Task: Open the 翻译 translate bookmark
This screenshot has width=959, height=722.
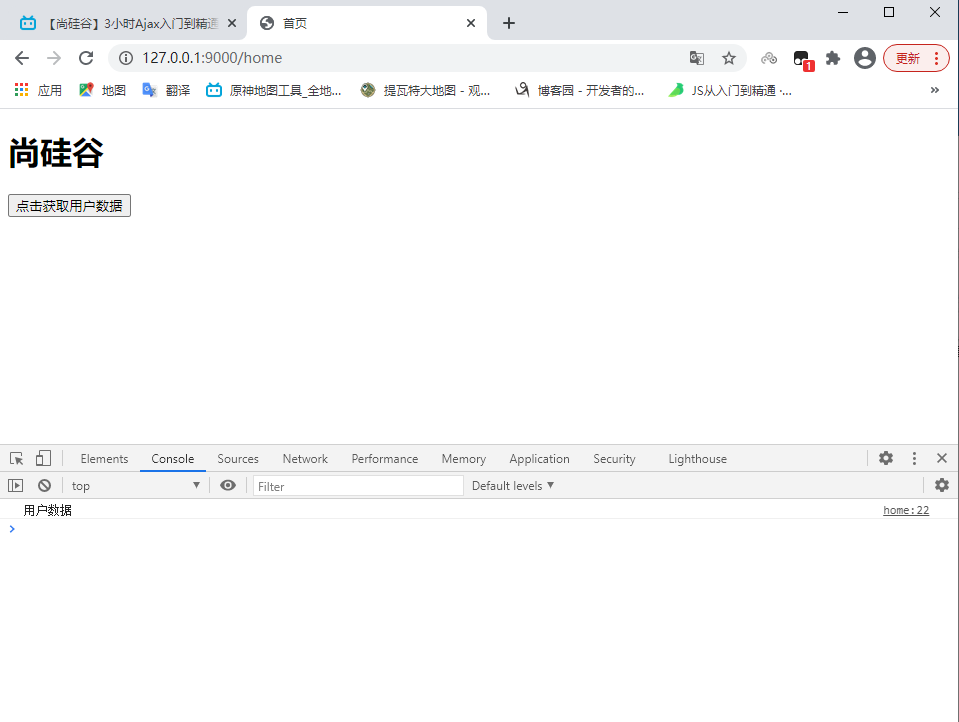Action: click(x=166, y=91)
